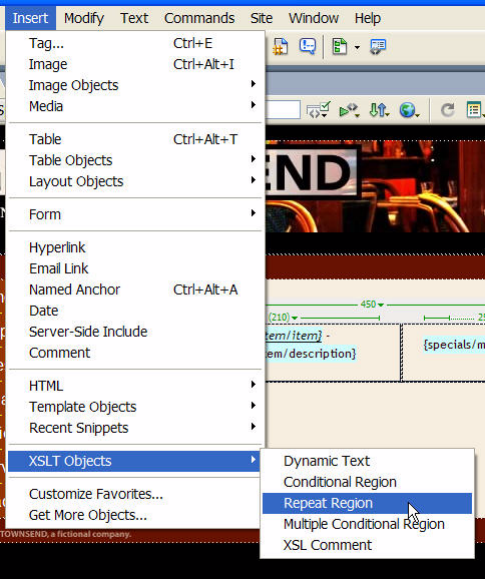This screenshot has height=579, width=485.
Task: Open dropdown arrow beside Templates icon
Action: pos(357,47)
